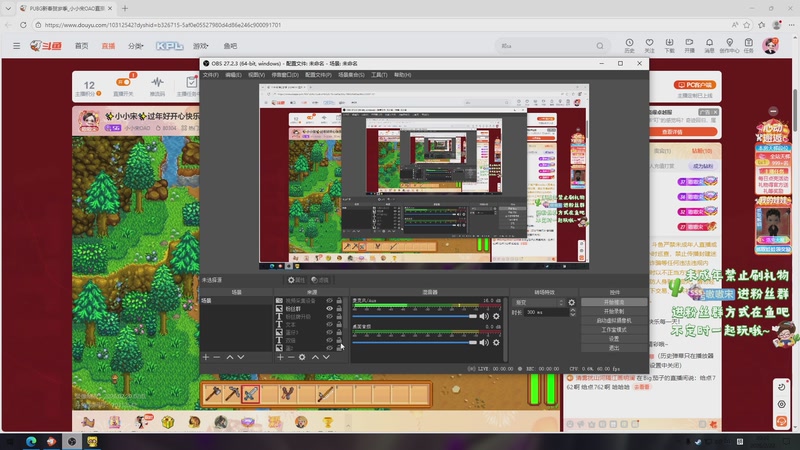The image size is (800, 450).
Task: Increase transition duration with stepper arrow
Action: click(x=572, y=310)
